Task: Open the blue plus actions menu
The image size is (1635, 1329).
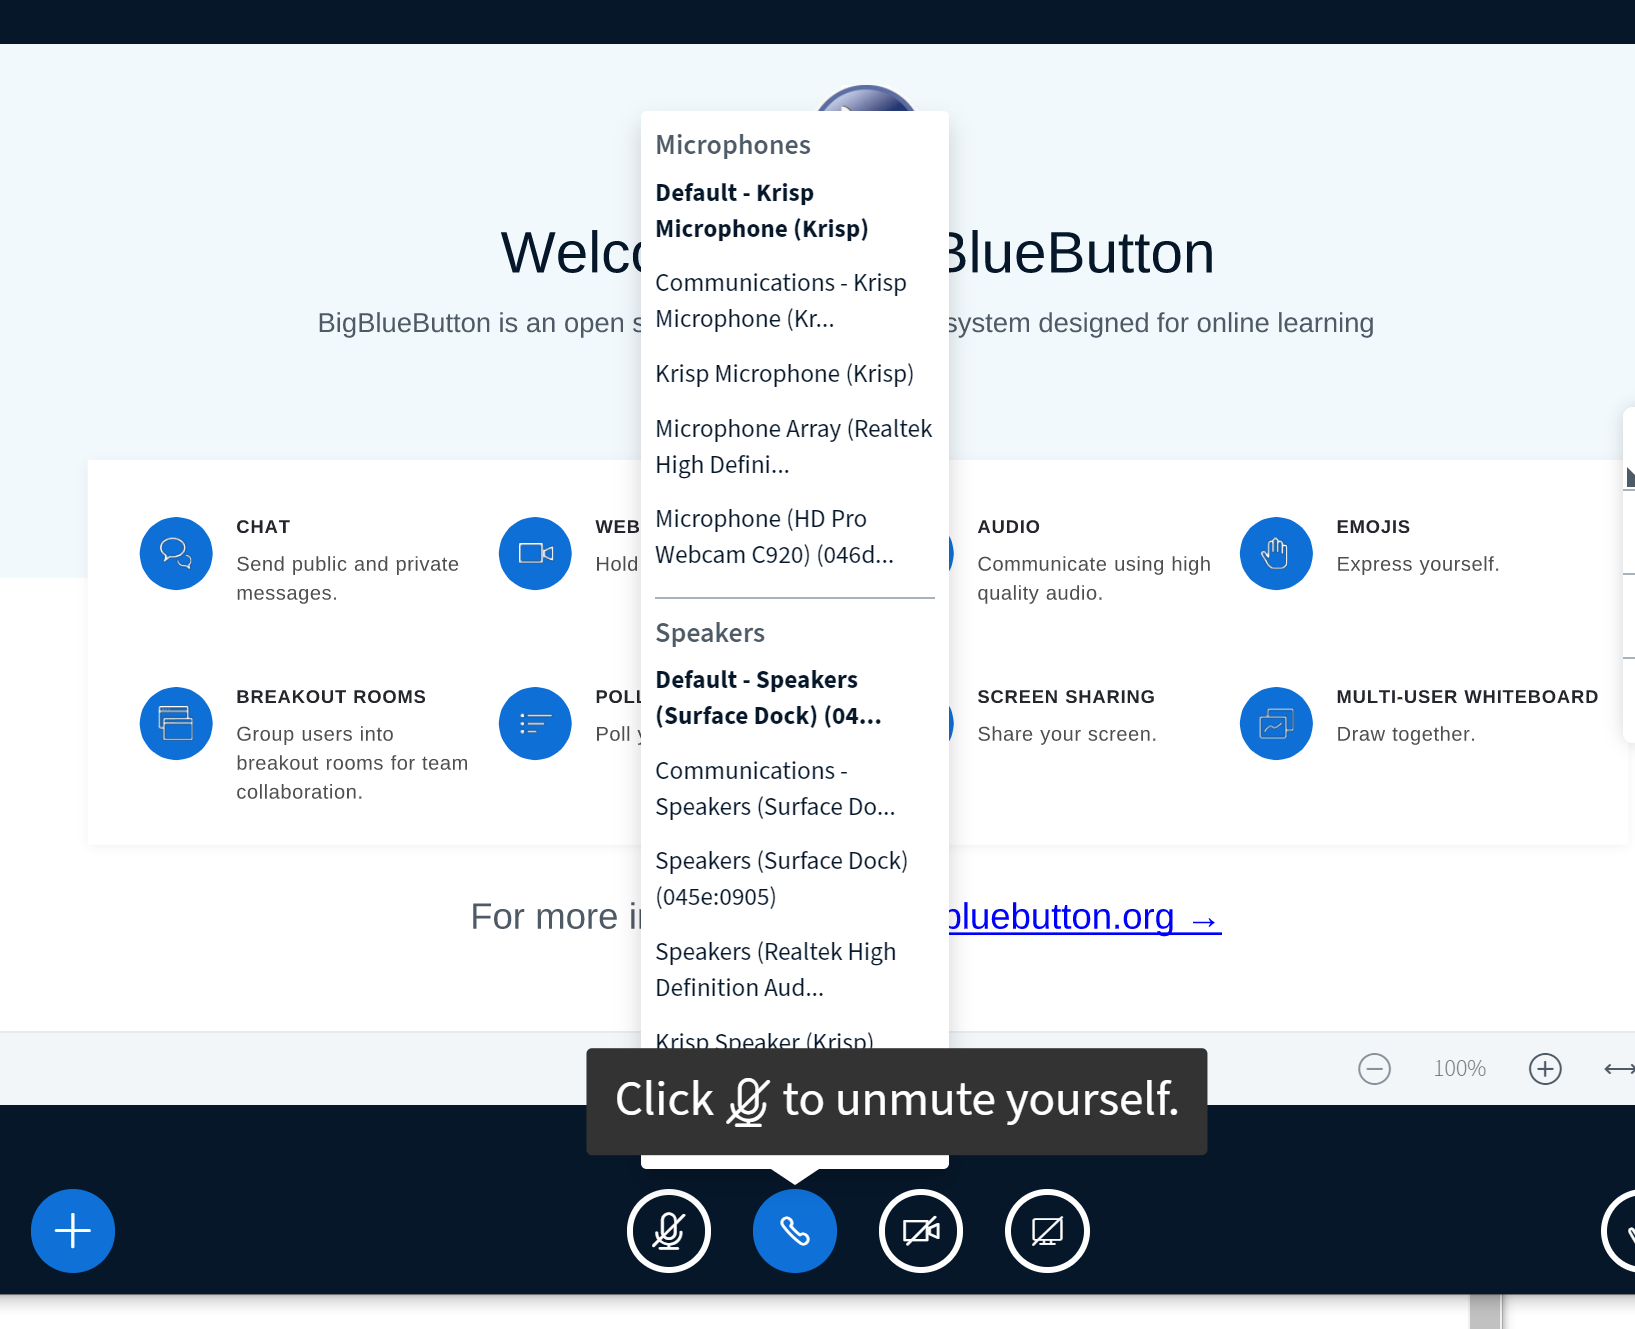Action: point(73,1231)
